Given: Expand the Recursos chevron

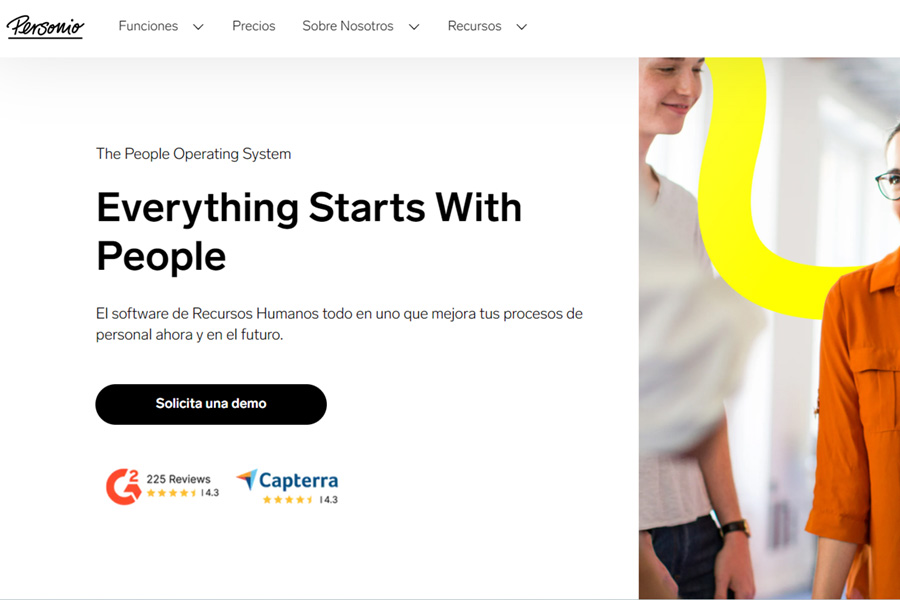Looking at the screenshot, I should click(x=521, y=27).
